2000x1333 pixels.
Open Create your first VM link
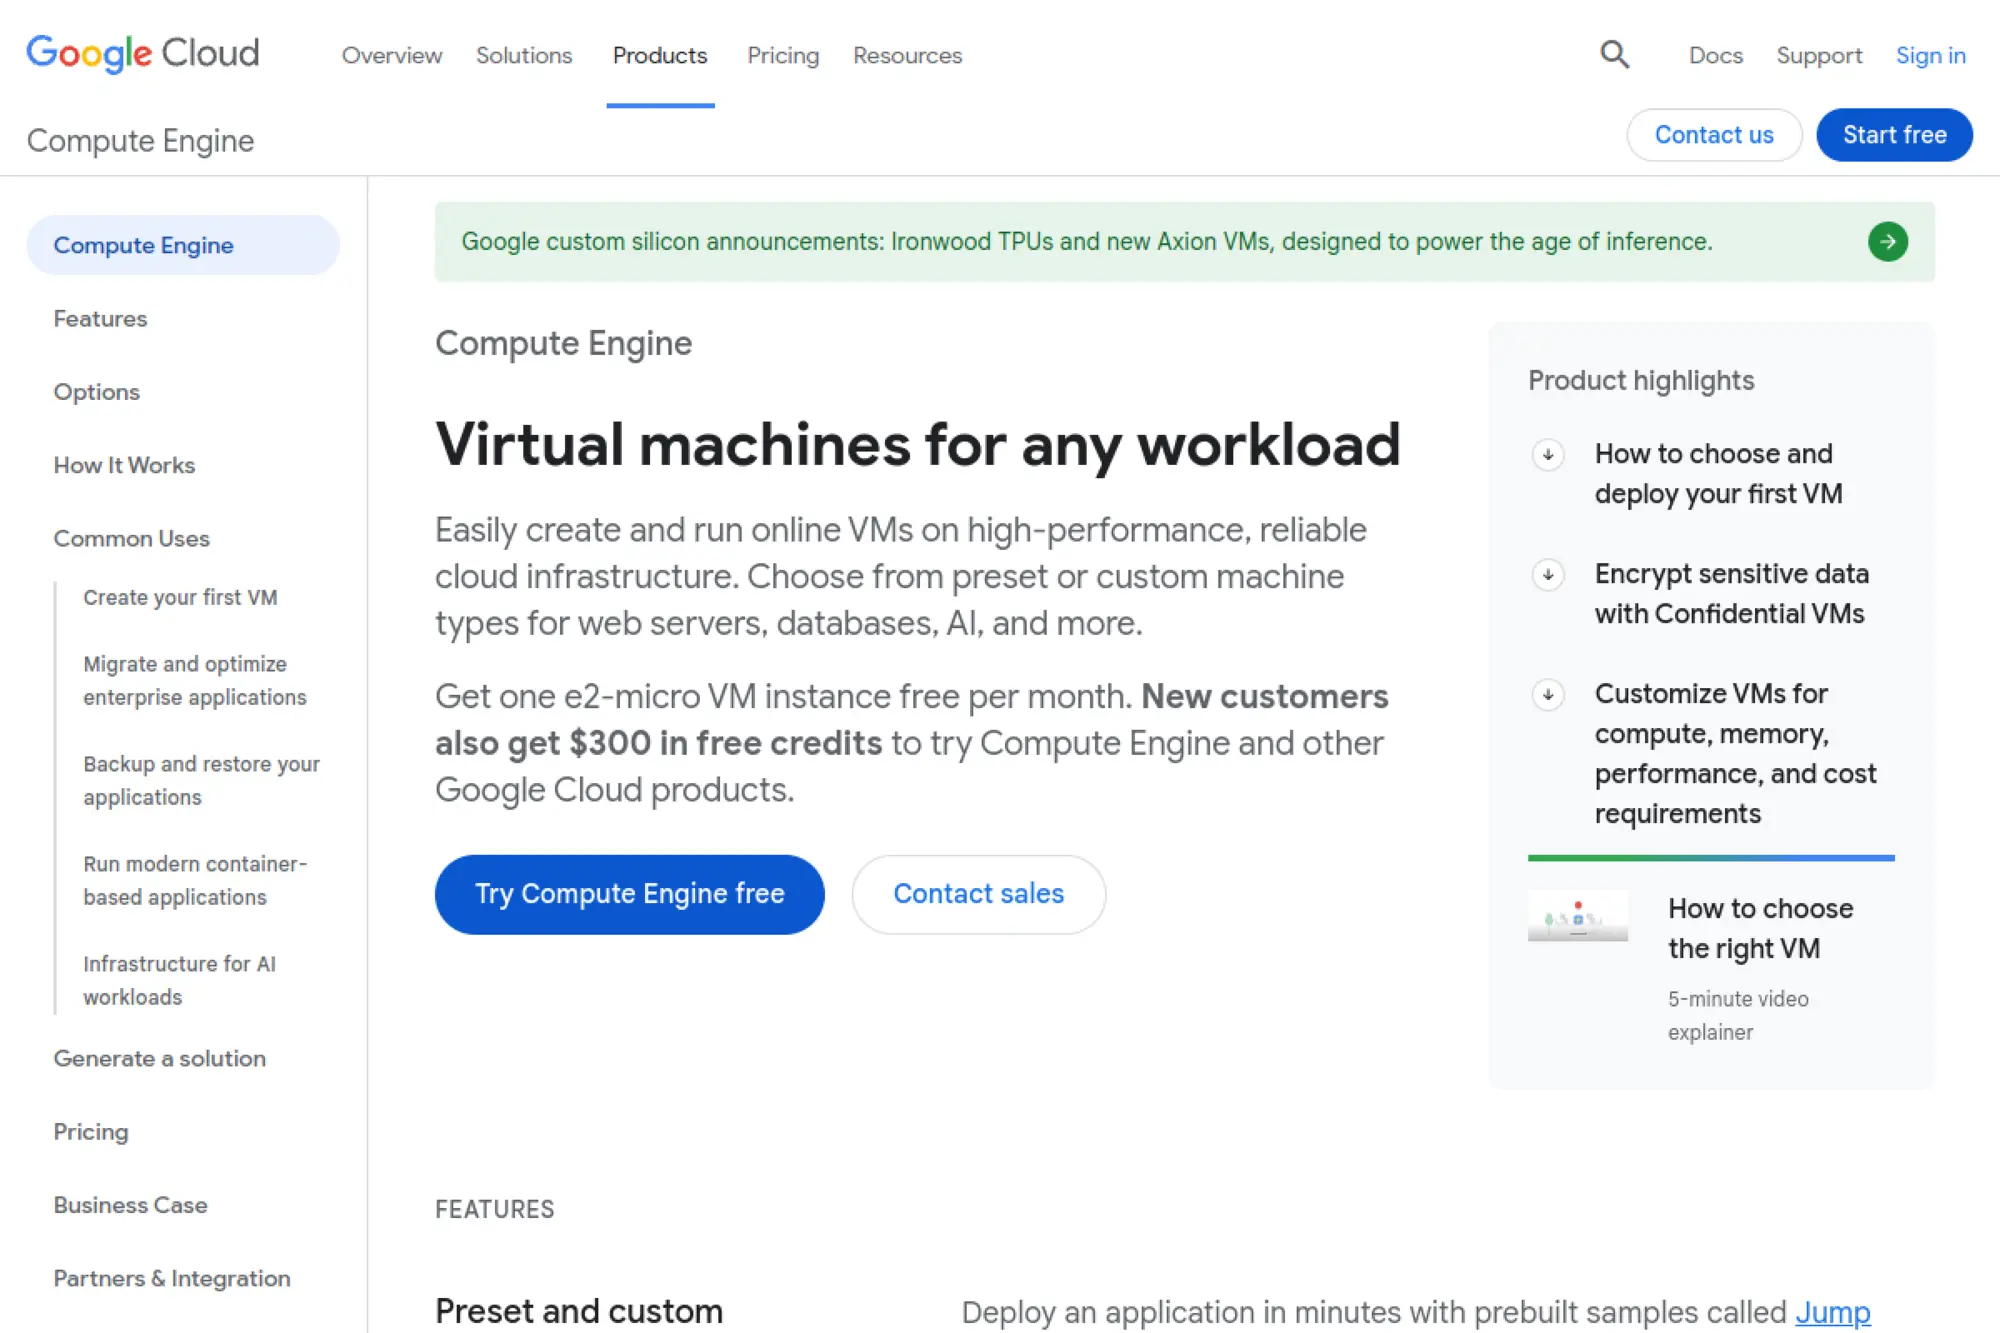tap(180, 596)
